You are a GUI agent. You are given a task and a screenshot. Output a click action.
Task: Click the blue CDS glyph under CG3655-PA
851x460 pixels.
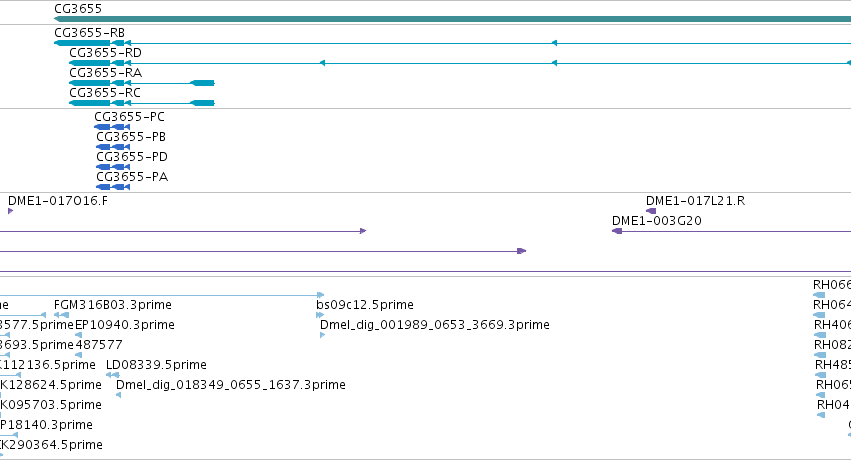pos(113,187)
